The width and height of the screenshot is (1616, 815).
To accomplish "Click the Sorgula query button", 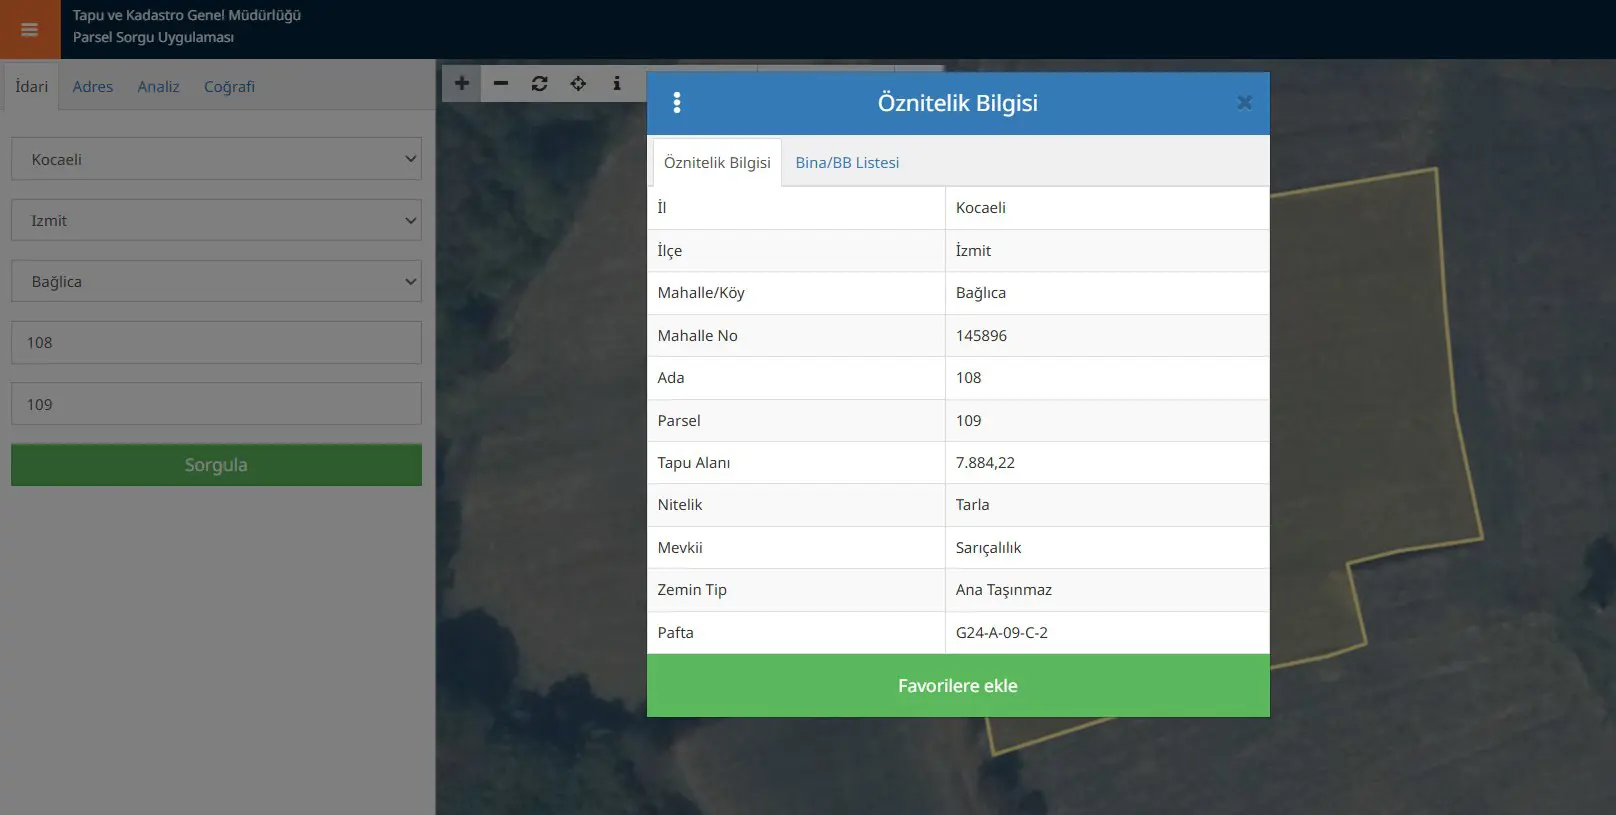I will click(216, 465).
